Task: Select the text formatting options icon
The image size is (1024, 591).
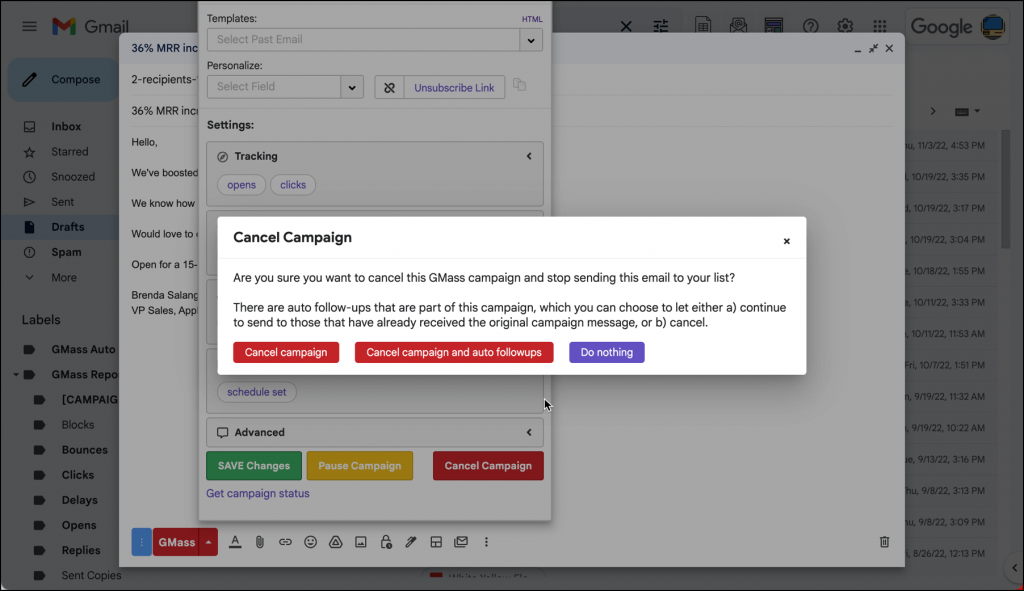Action: click(x=235, y=541)
